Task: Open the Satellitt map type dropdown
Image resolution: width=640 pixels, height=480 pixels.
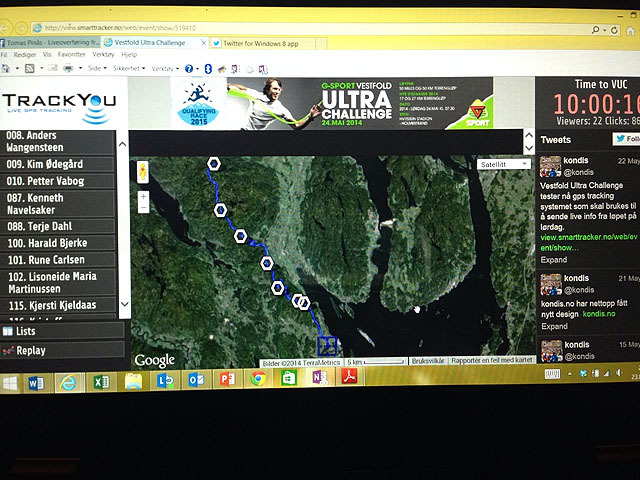Action: [504, 164]
